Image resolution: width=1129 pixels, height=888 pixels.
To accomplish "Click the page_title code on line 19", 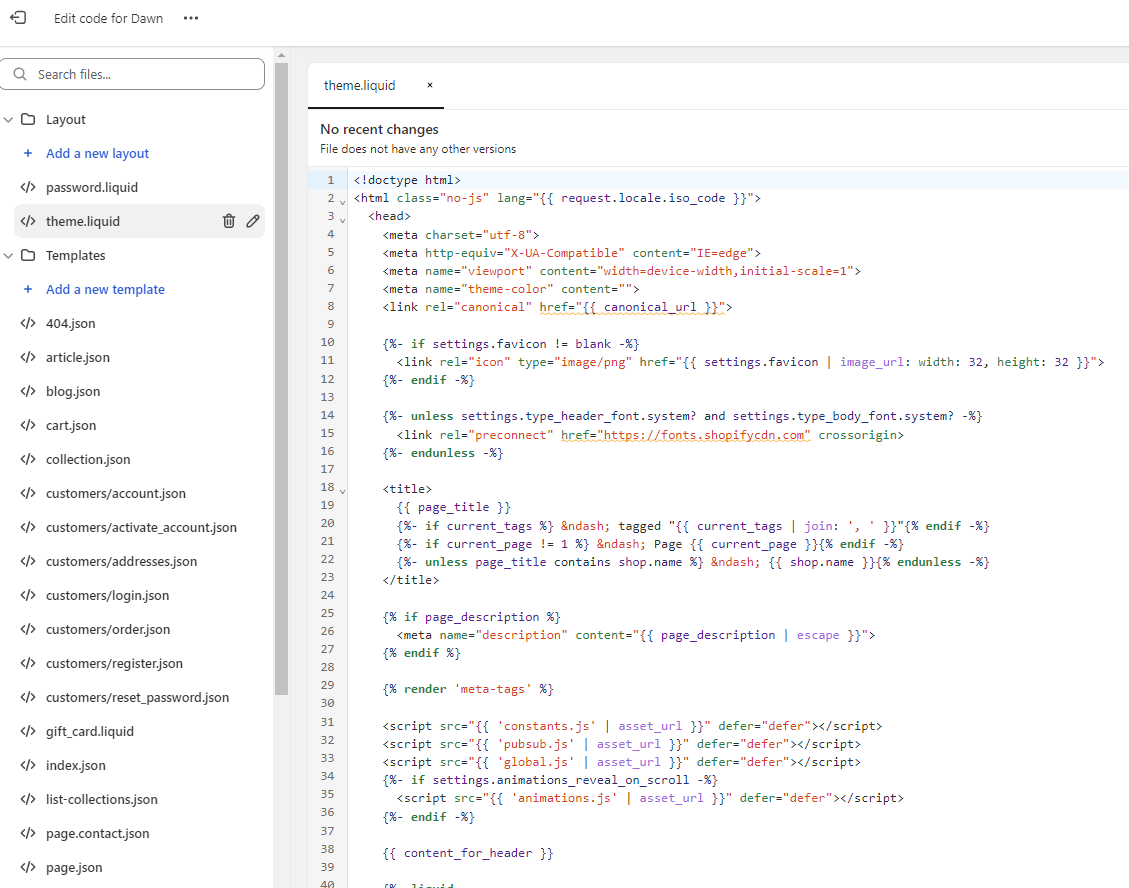I will point(454,507).
